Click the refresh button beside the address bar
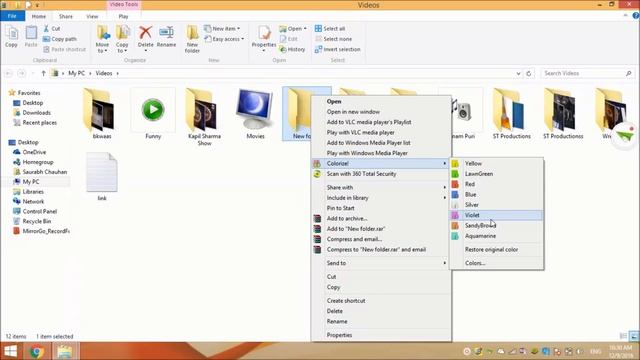Image resolution: width=640 pixels, height=360 pixels. (x=529, y=73)
